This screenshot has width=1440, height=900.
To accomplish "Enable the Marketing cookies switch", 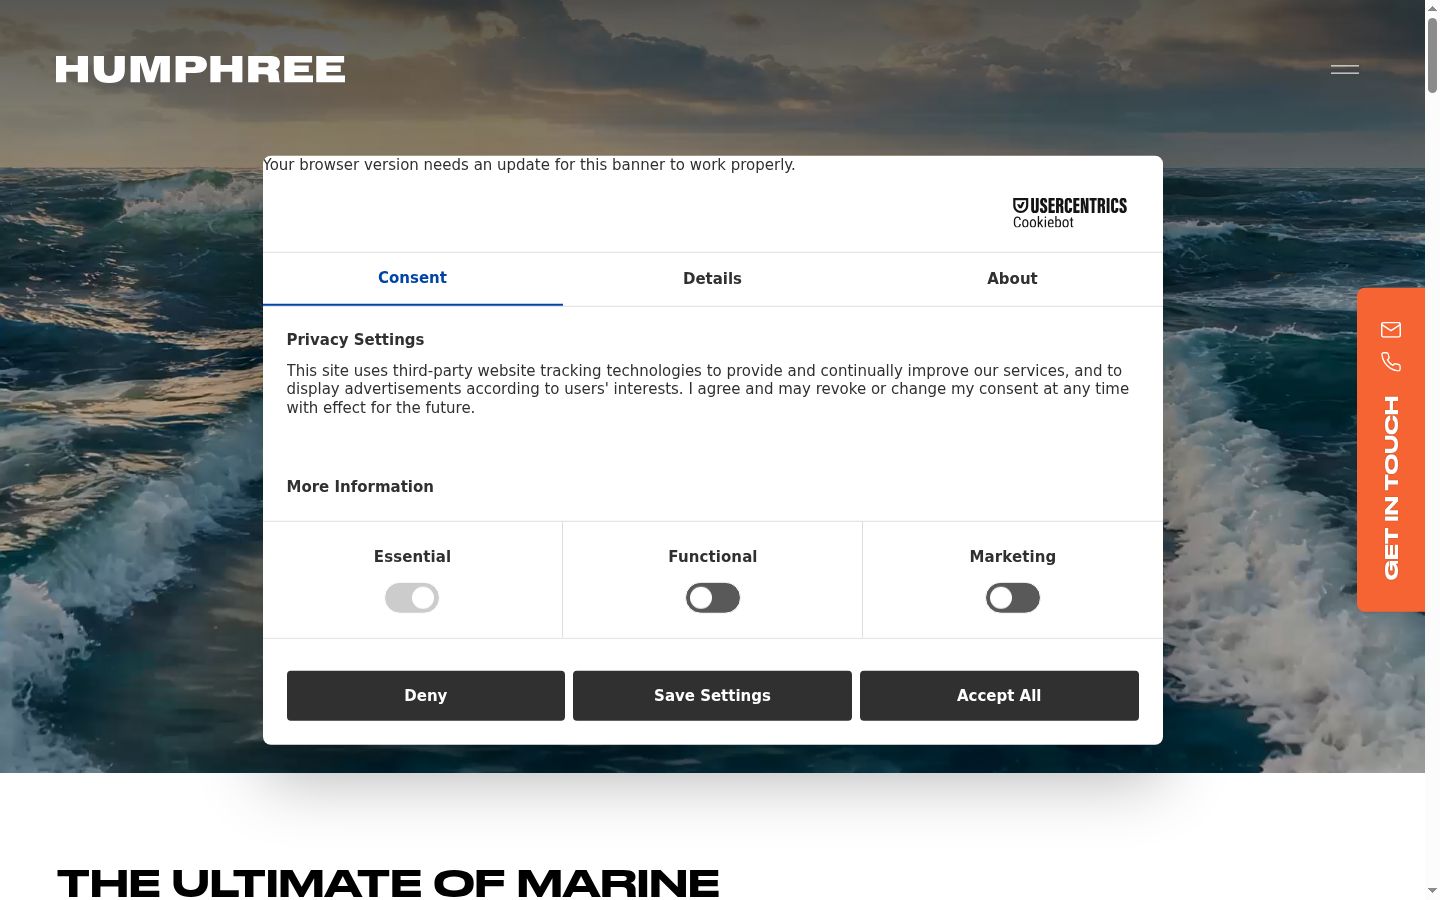I will (1013, 598).
